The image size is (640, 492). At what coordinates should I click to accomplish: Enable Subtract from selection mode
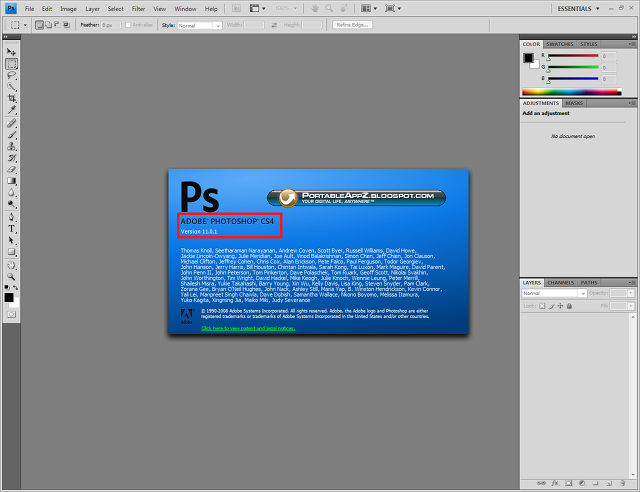coord(57,25)
